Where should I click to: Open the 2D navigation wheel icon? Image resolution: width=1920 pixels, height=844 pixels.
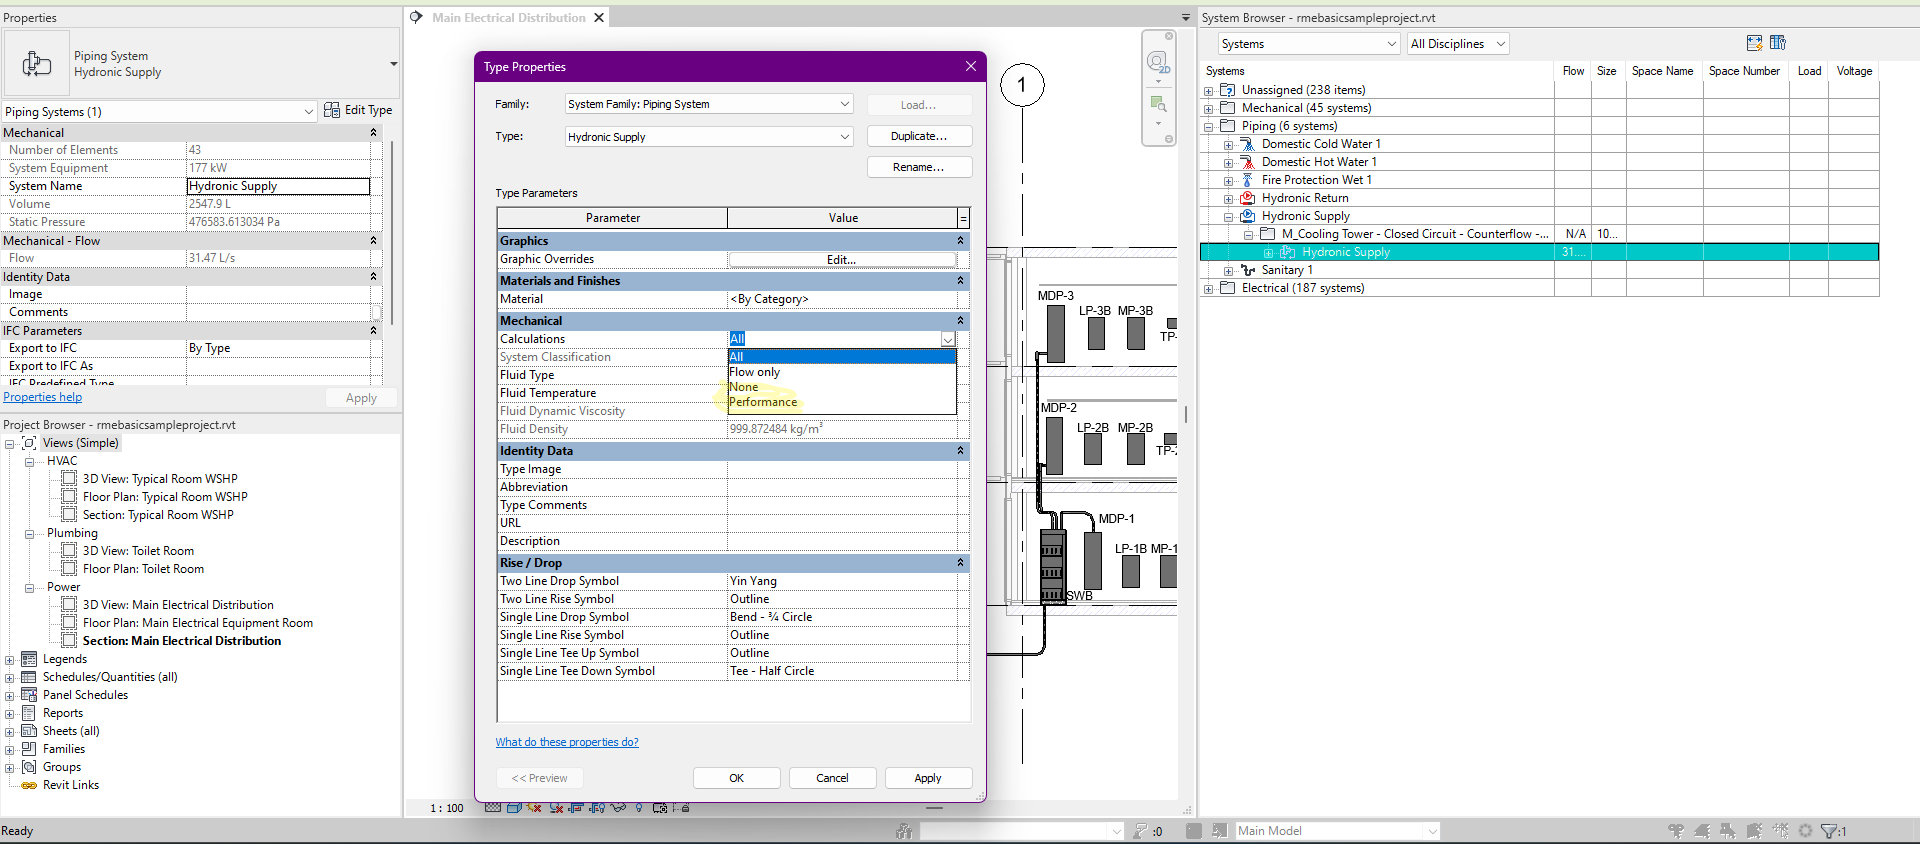pos(1157,63)
